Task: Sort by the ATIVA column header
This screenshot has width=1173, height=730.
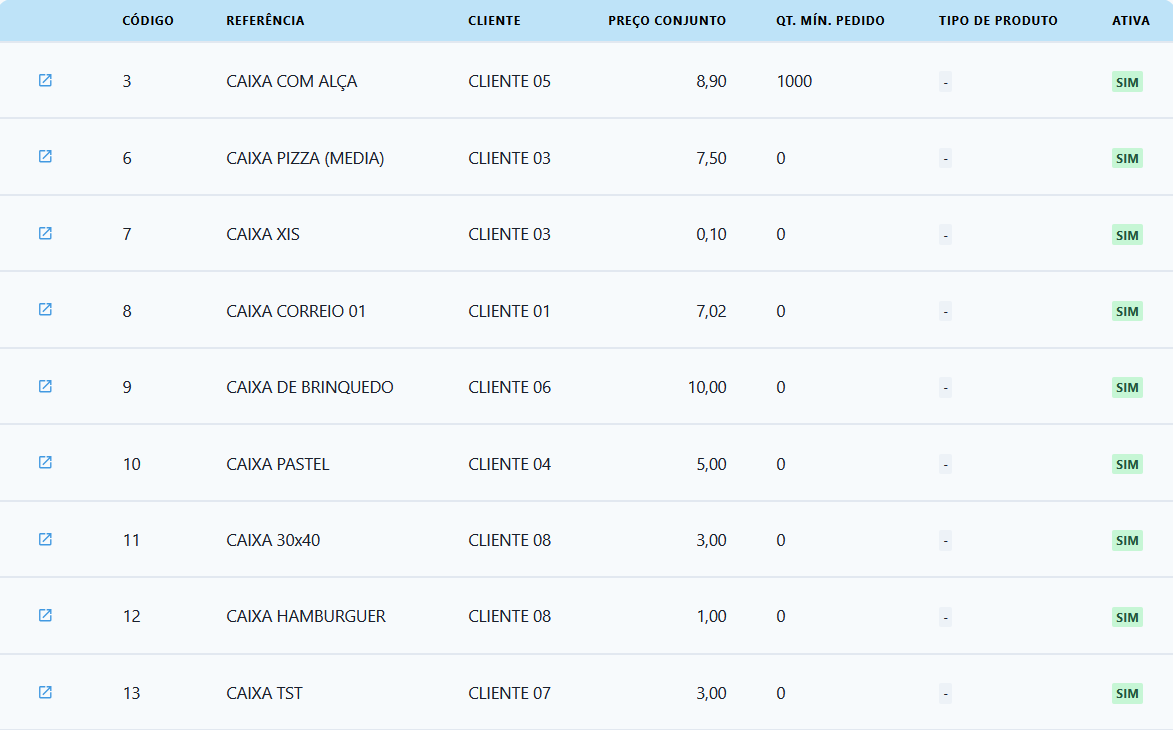Action: 1131,21
